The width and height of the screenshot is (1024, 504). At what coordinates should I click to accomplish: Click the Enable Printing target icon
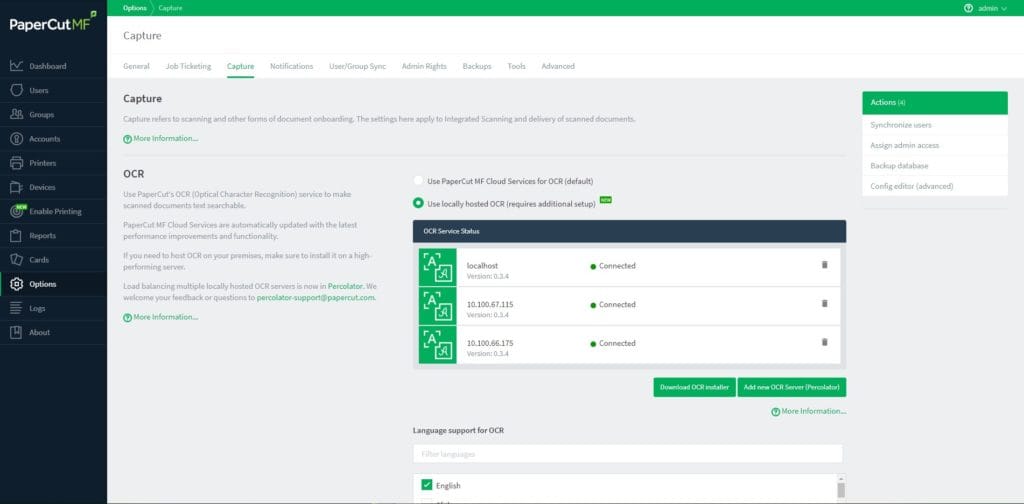pyautogui.click(x=17, y=212)
